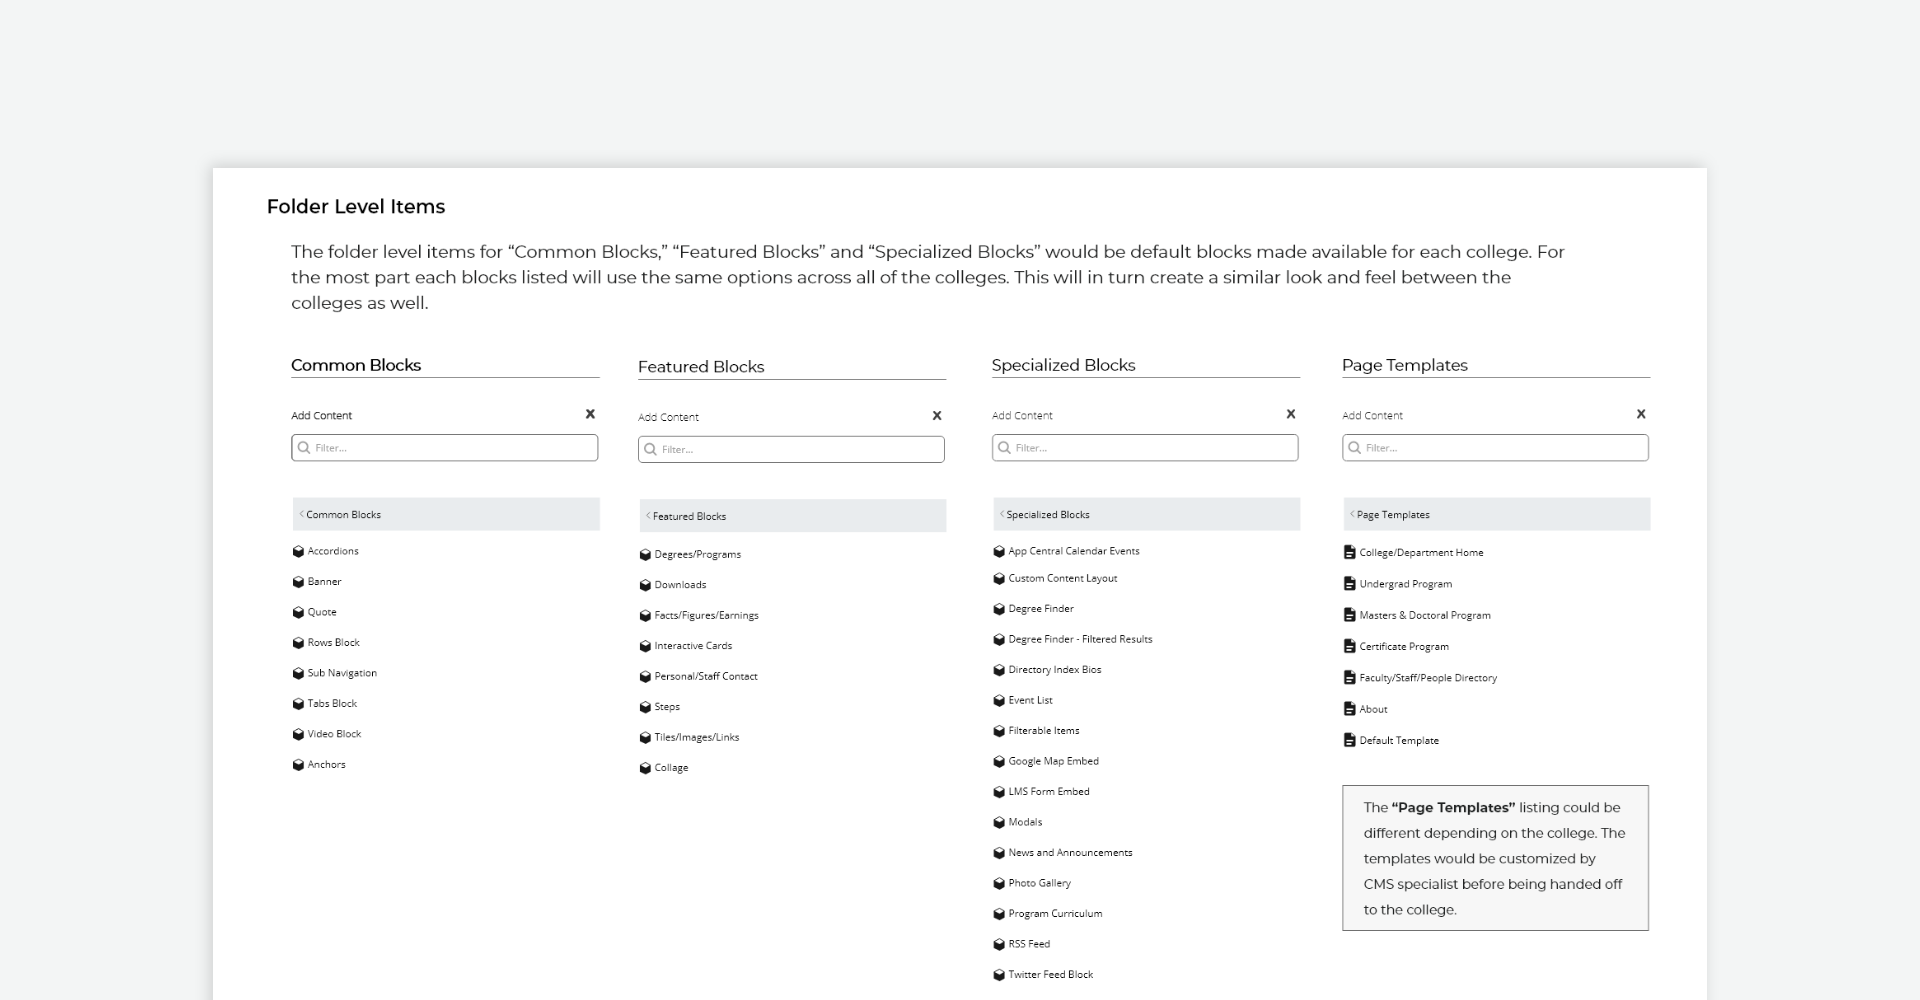Choose the Interactive Cards block

coord(693,646)
